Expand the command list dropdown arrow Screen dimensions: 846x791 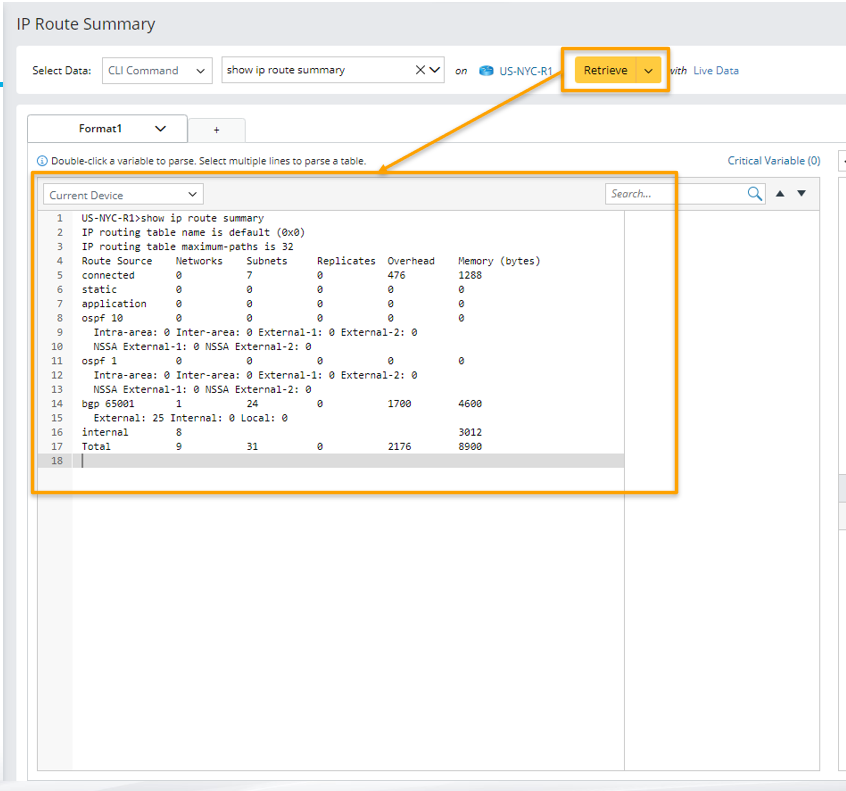436,70
